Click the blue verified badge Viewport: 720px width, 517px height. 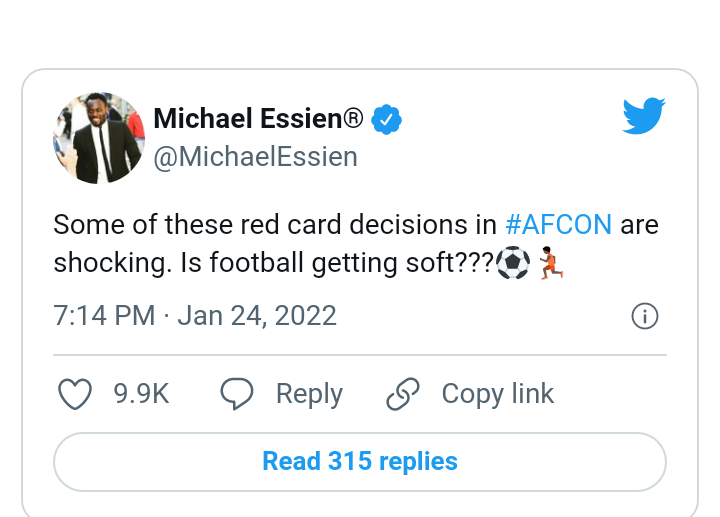tap(386, 119)
